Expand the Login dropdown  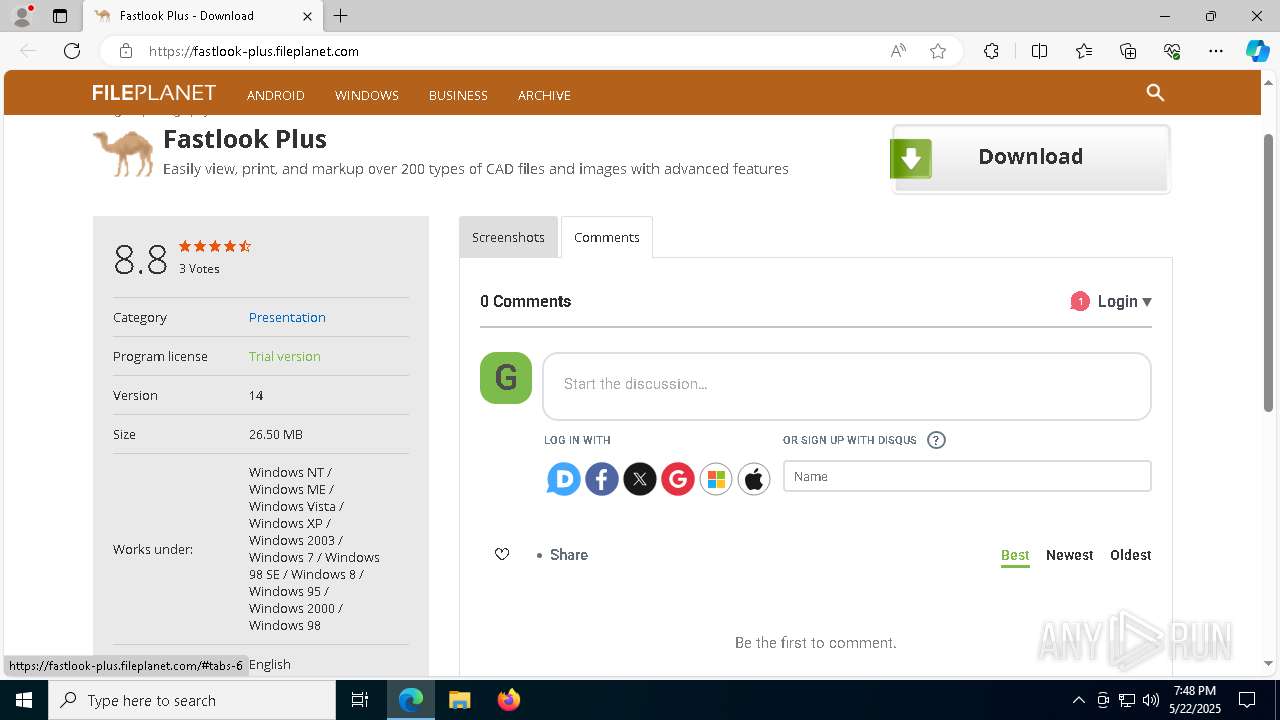tap(1124, 301)
